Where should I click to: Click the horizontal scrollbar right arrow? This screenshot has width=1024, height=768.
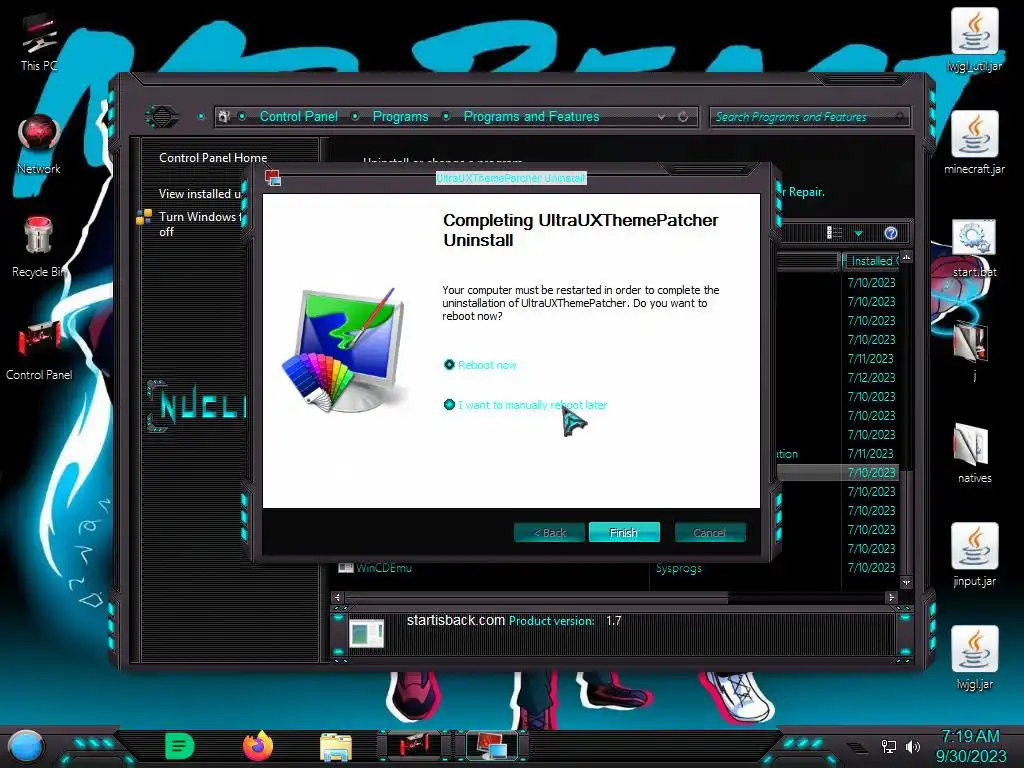891,598
